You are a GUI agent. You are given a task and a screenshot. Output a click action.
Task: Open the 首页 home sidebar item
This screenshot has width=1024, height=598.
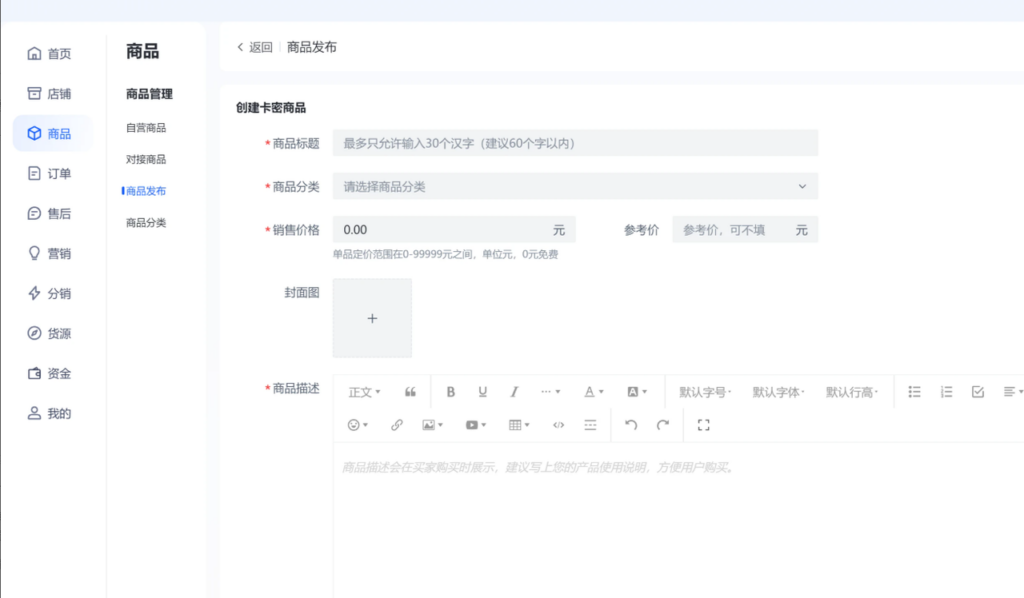click(x=50, y=54)
